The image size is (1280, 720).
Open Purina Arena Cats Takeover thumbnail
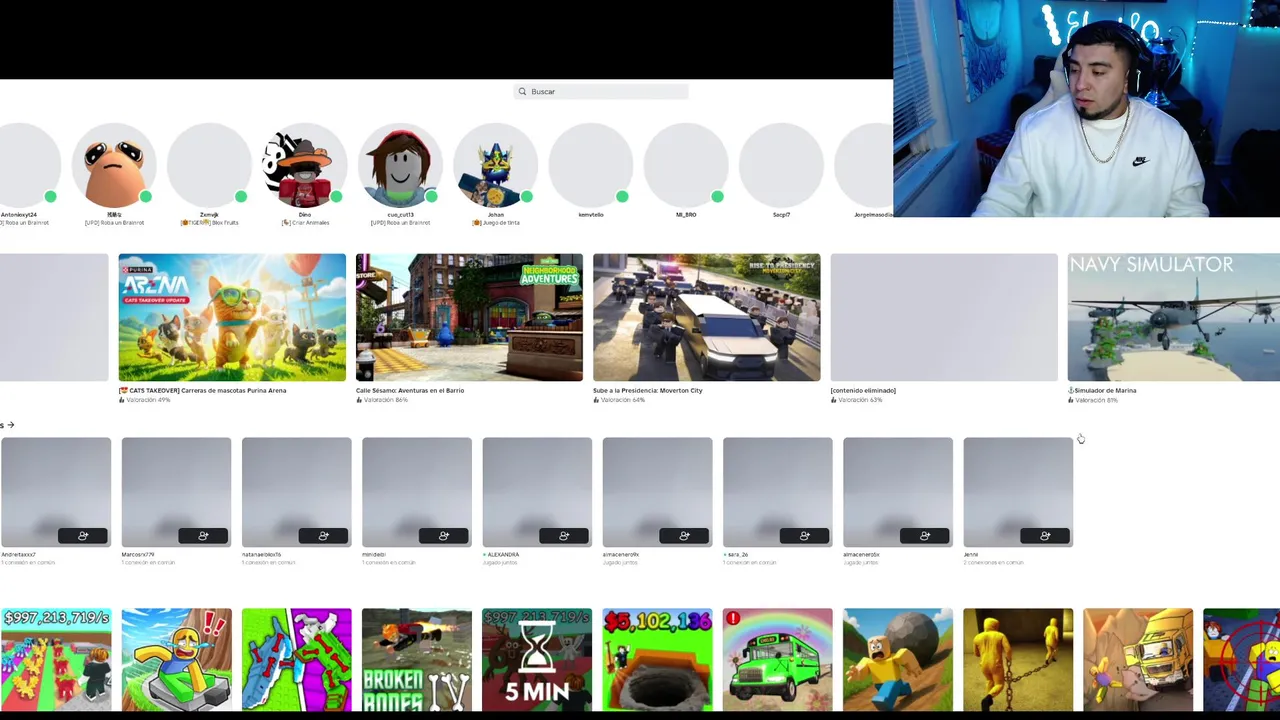point(232,317)
